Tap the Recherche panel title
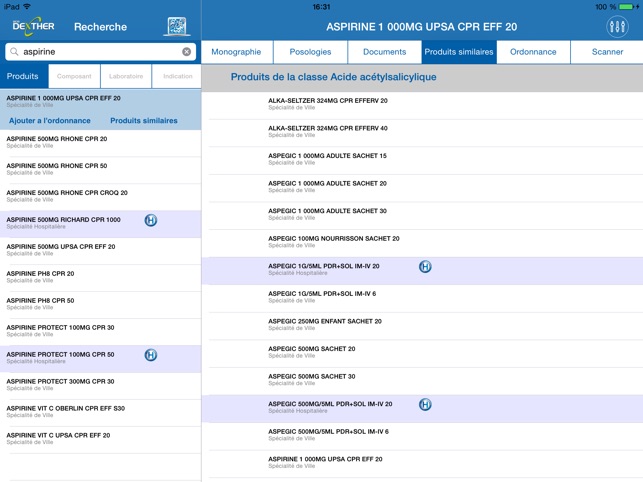 tap(100, 27)
